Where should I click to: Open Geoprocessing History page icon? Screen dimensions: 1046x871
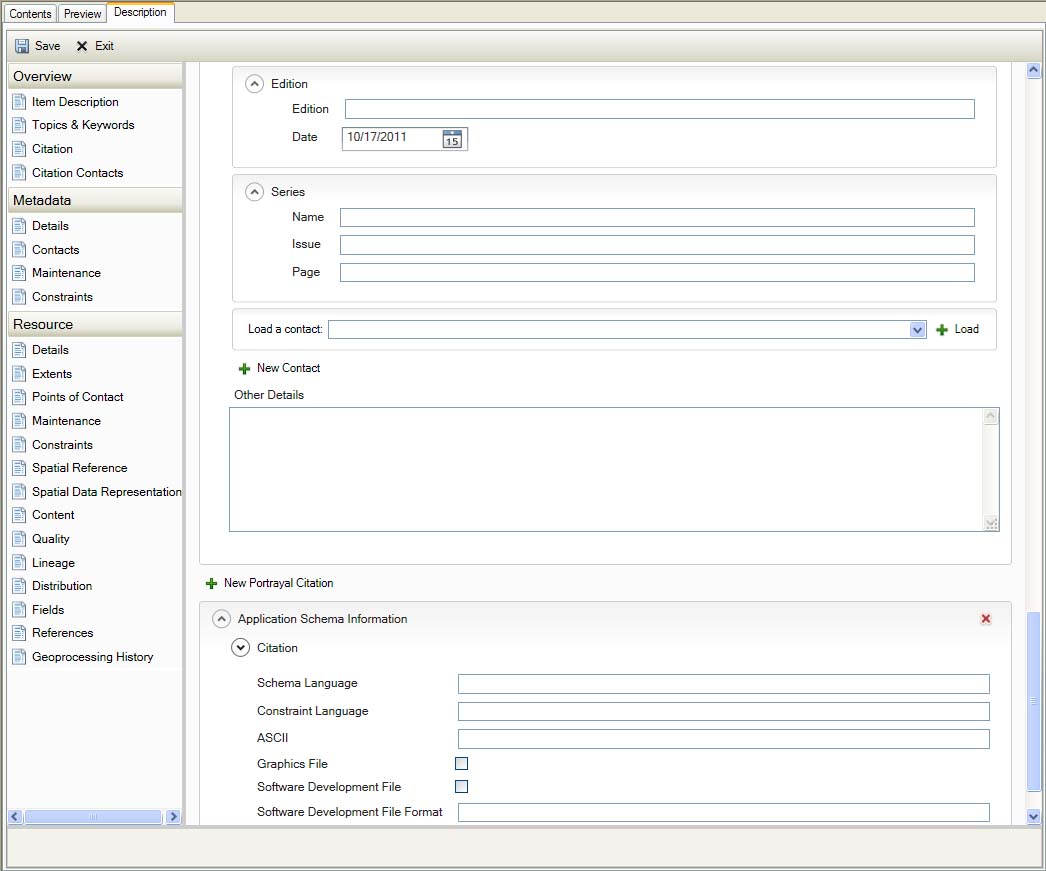(x=19, y=657)
